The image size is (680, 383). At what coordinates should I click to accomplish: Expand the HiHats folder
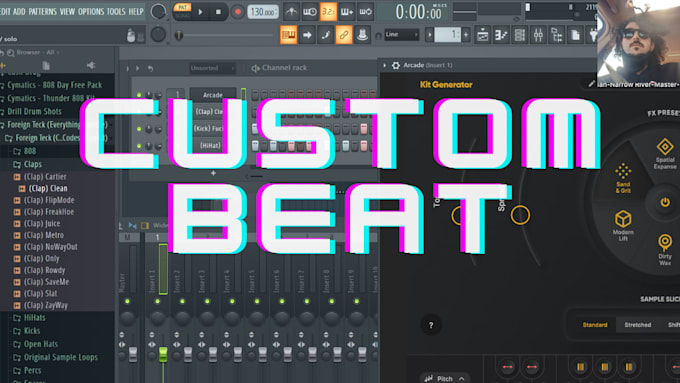pos(34,318)
